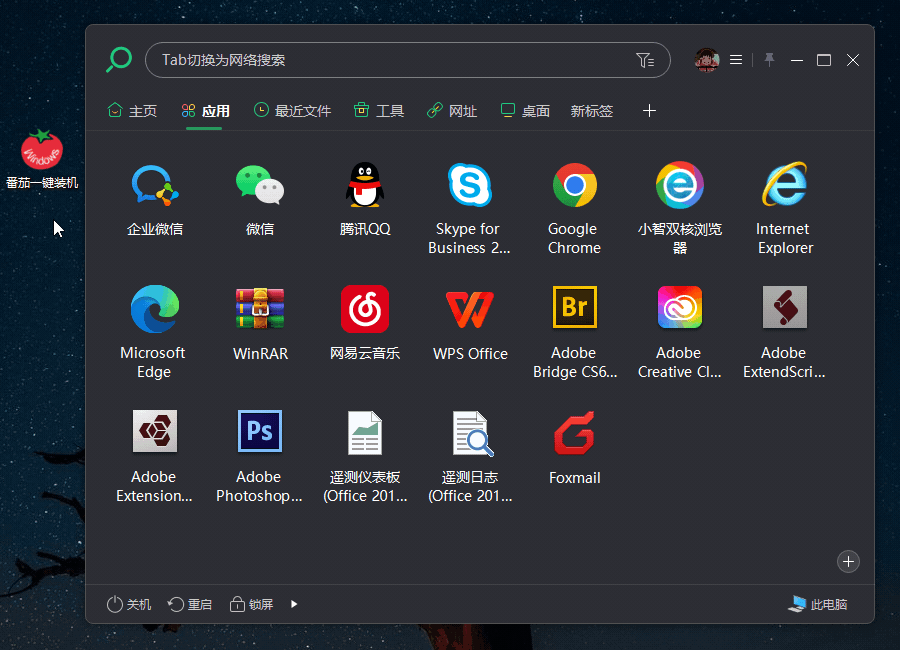This screenshot has height=650, width=900.
Task: Open the 工具 tab
Action: [x=379, y=110]
